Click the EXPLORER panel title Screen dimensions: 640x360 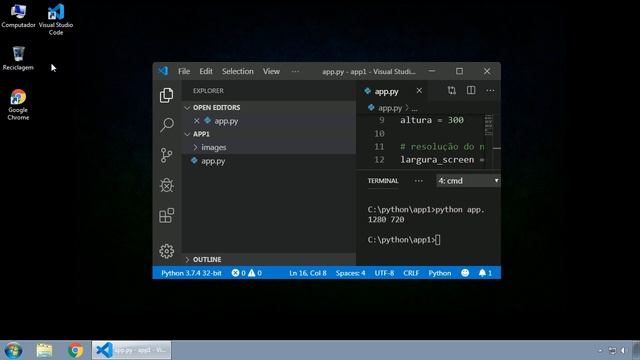point(208,91)
